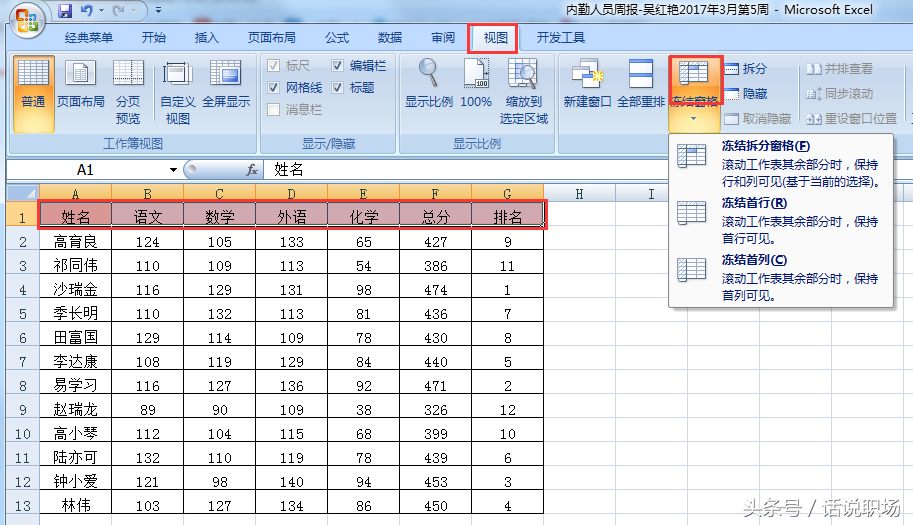Switch to 普通 normal view

tap(33, 94)
